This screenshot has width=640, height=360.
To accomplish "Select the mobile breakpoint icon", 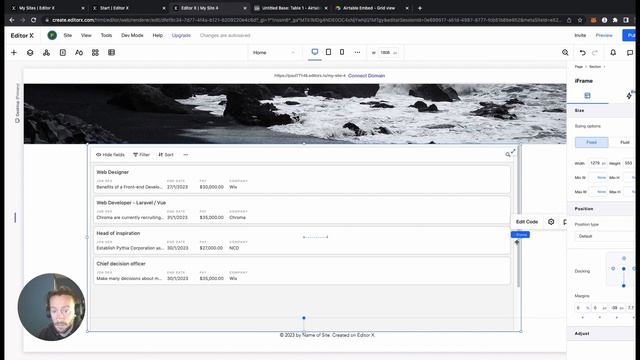I will coord(342,52).
